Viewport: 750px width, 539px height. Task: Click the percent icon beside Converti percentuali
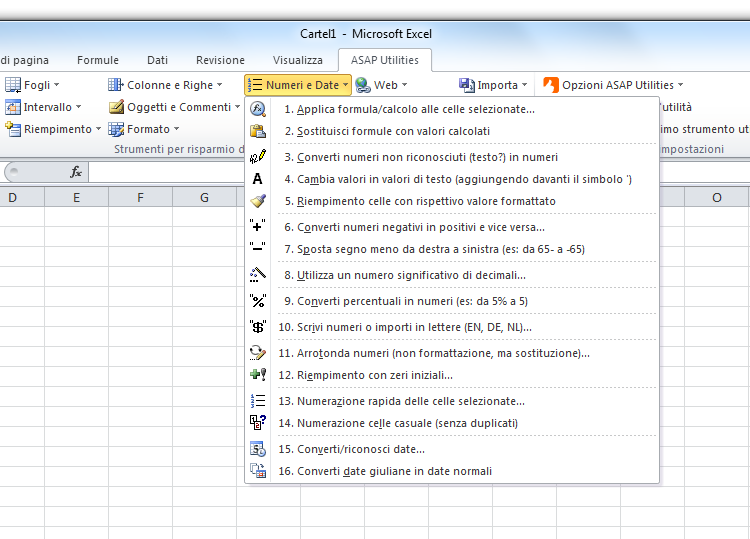pos(258,301)
